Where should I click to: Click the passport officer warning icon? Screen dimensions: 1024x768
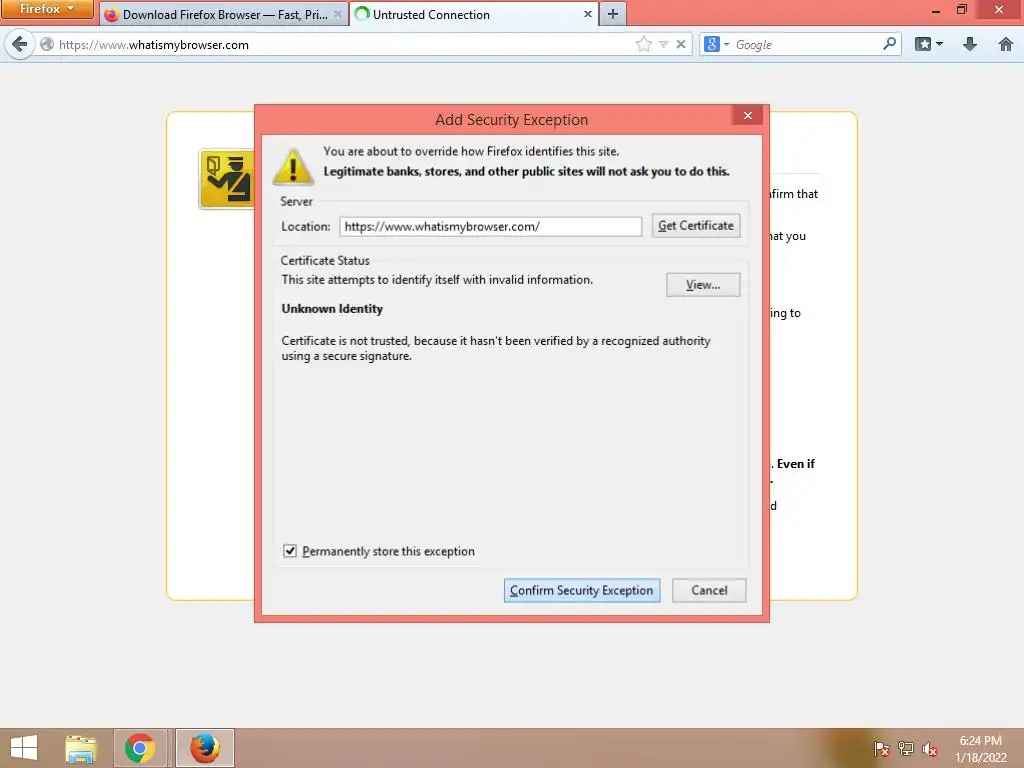click(x=227, y=179)
